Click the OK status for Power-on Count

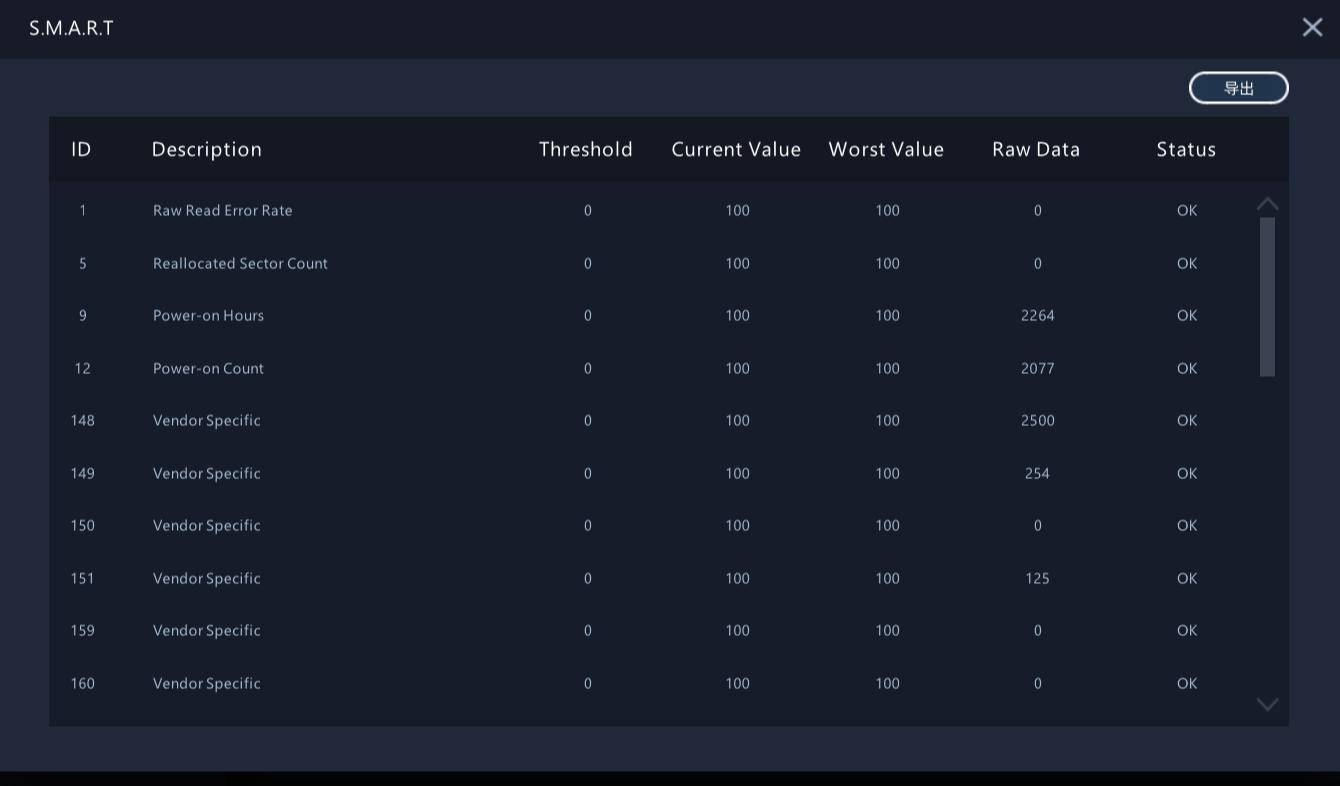pyautogui.click(x=1187, y=368)
